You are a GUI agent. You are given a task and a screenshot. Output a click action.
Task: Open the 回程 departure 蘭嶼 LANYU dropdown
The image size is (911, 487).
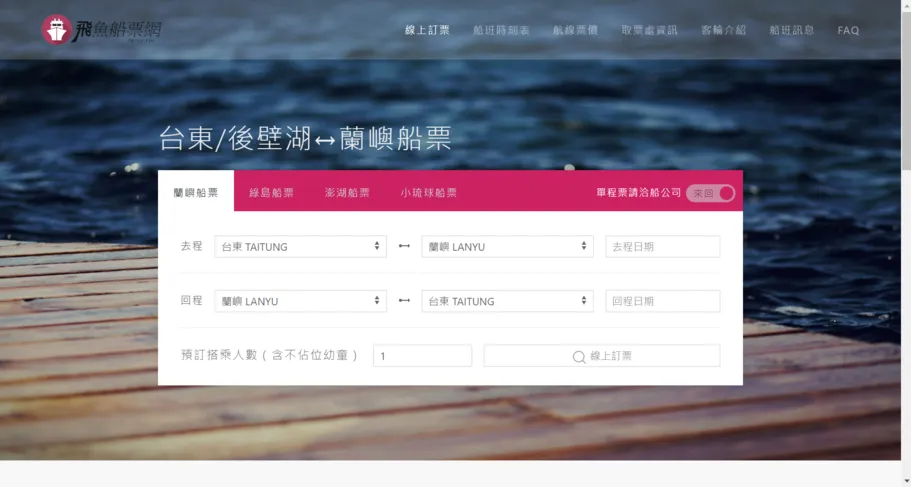tap(300, 301)
